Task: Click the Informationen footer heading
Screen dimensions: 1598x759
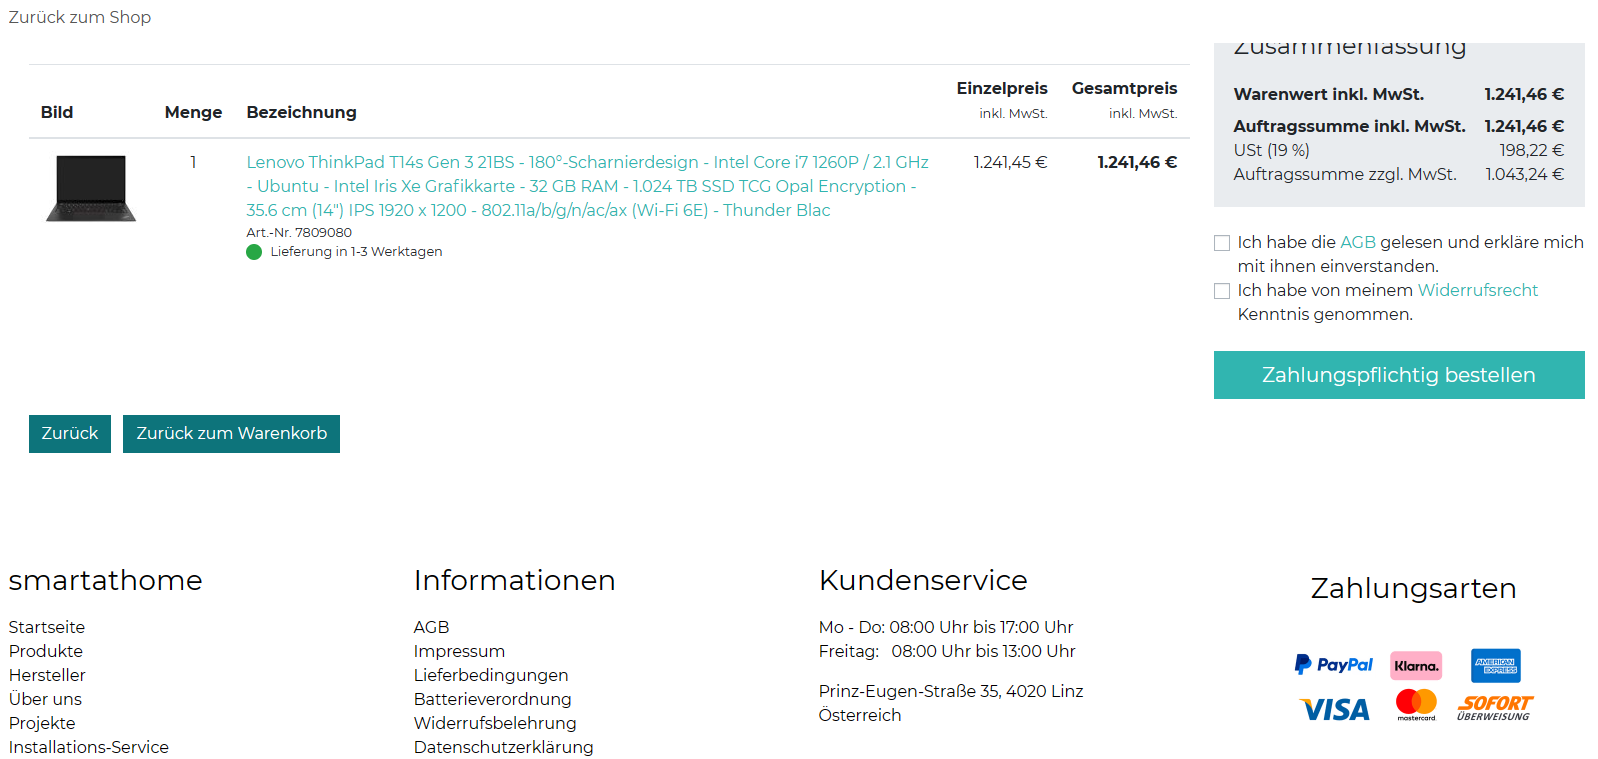Action: (x=515, y=580)
